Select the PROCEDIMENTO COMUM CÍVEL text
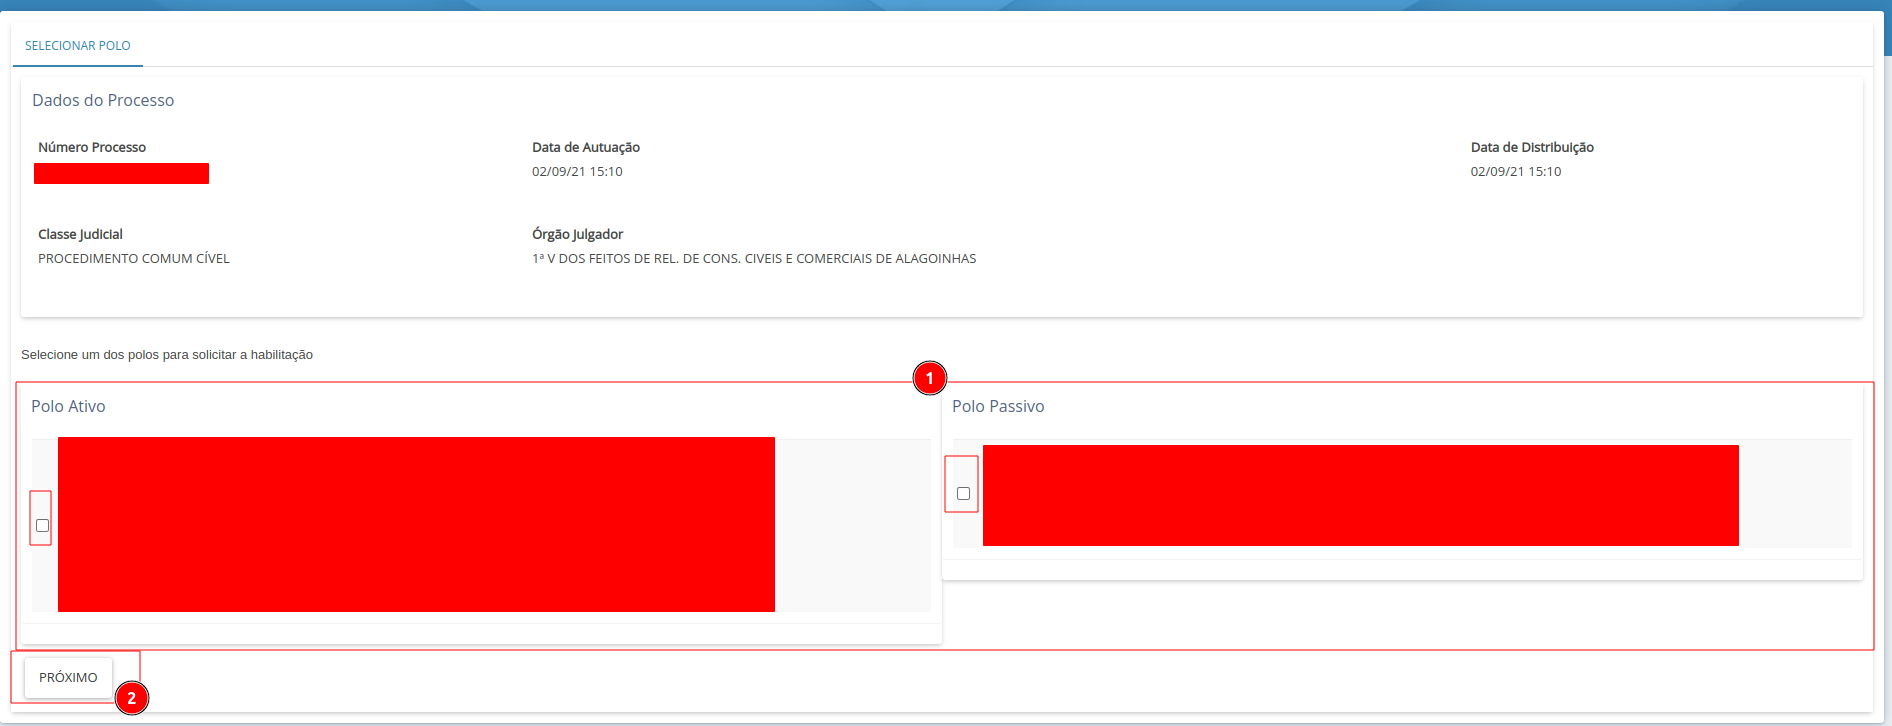 coord(134,259)
